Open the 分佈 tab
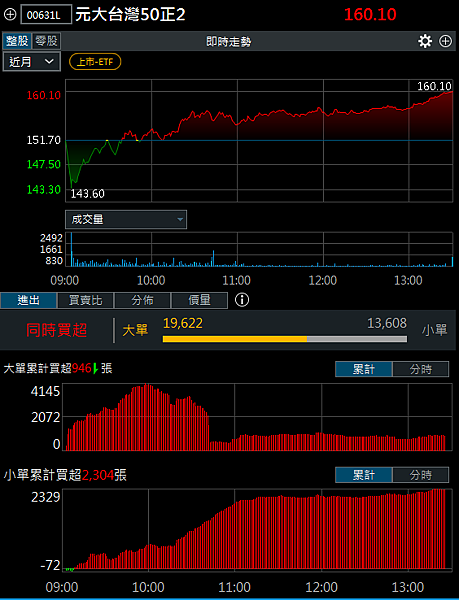The height and width of the screenshot is (600, 459). coord(142,300)
